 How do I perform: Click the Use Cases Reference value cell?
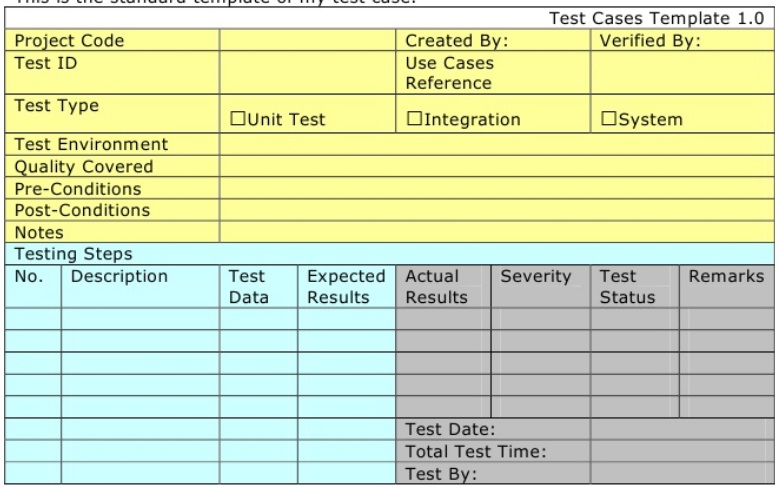(682, 72)
